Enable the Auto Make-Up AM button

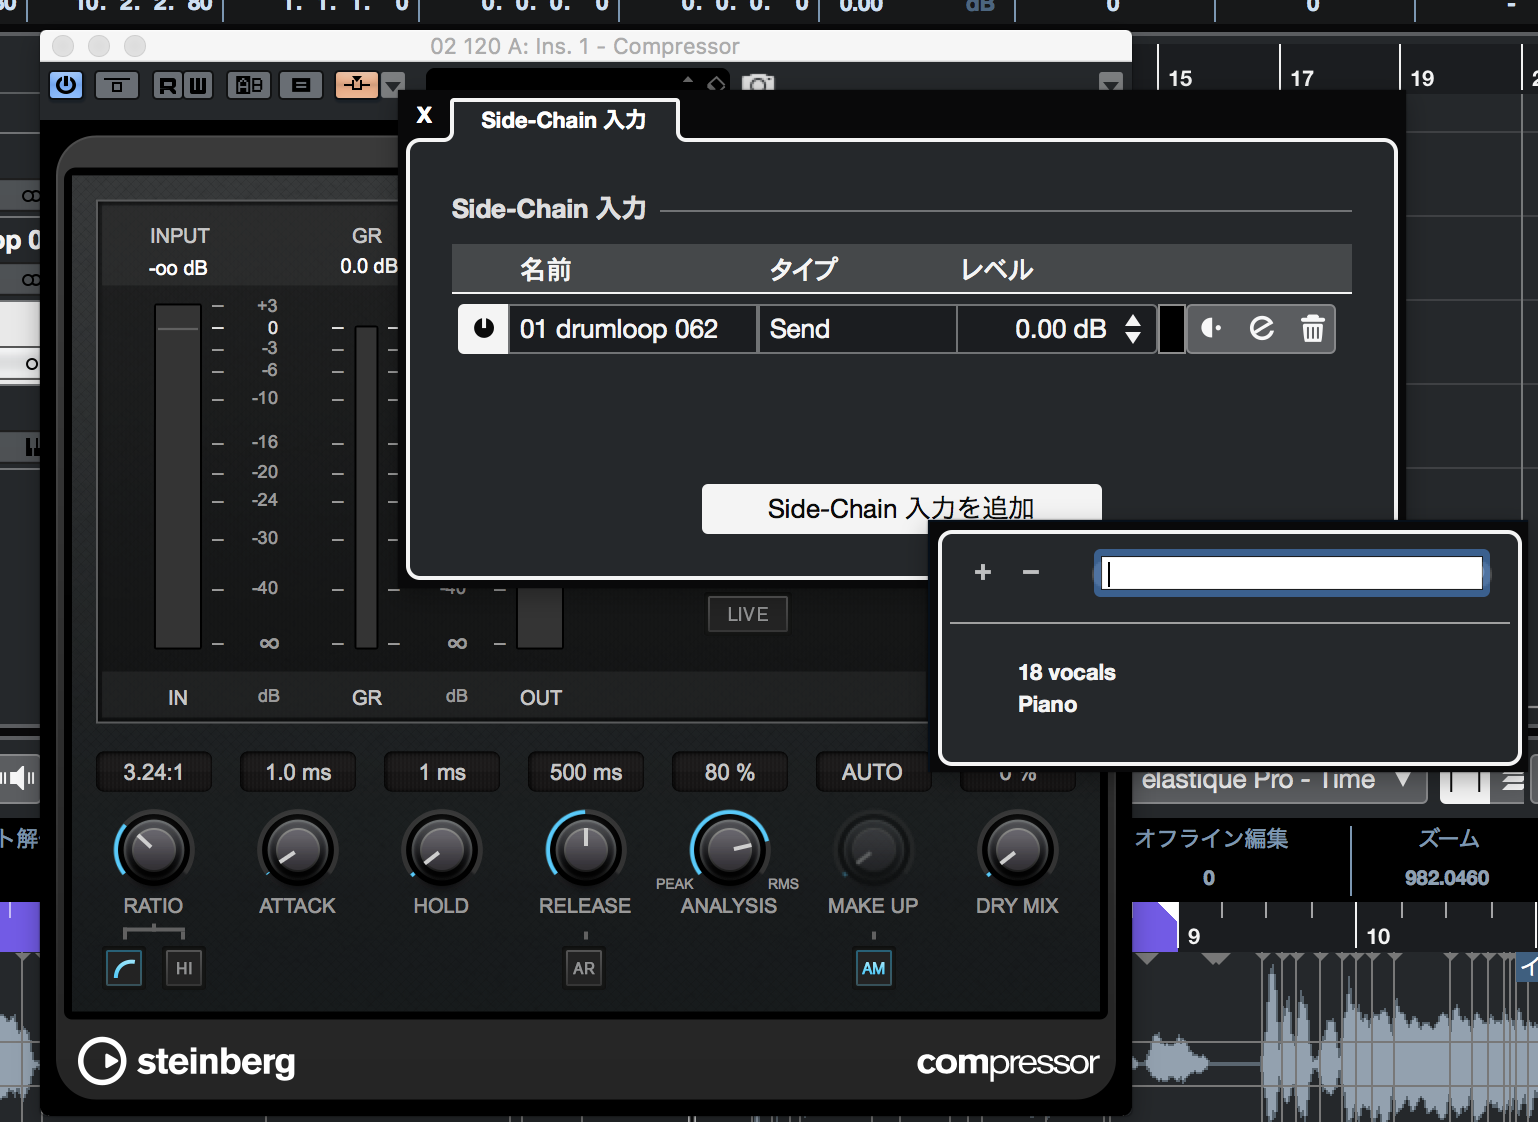pyautogui.click(x=873, y=968)
